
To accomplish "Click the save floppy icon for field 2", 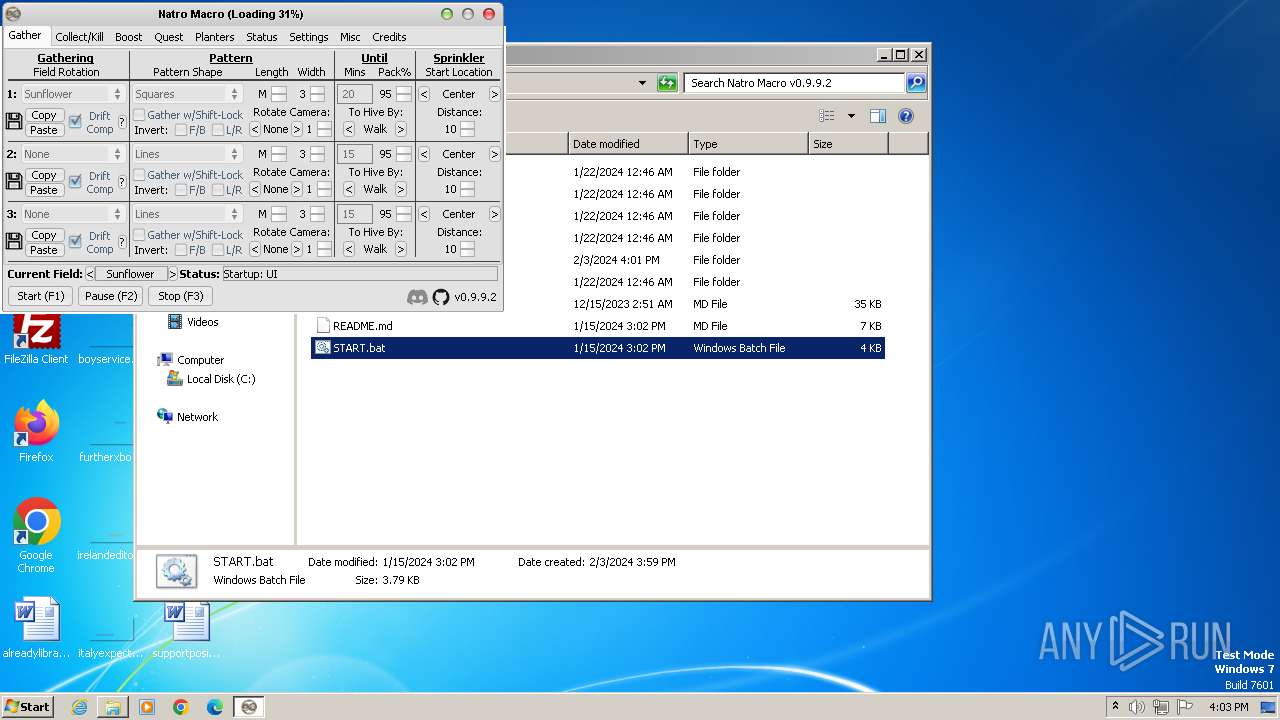I will tap(14, 182).
